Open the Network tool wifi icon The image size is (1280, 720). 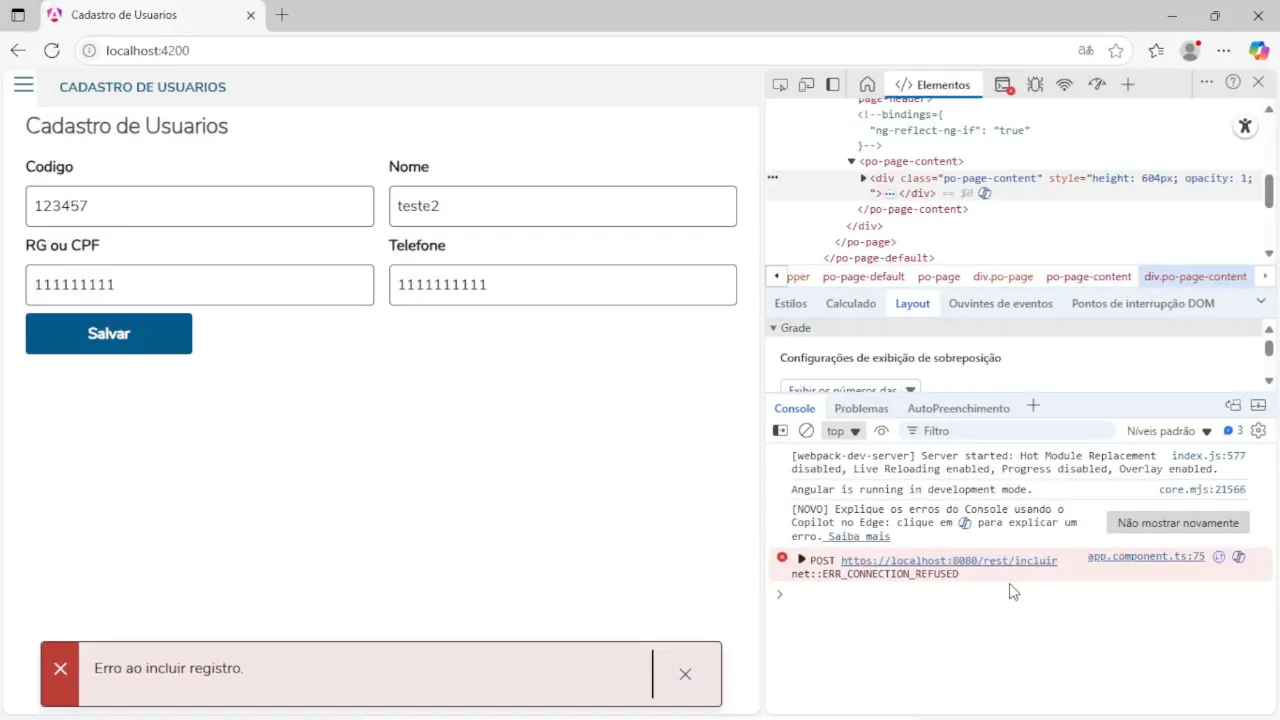click(x=1064, y=85)
